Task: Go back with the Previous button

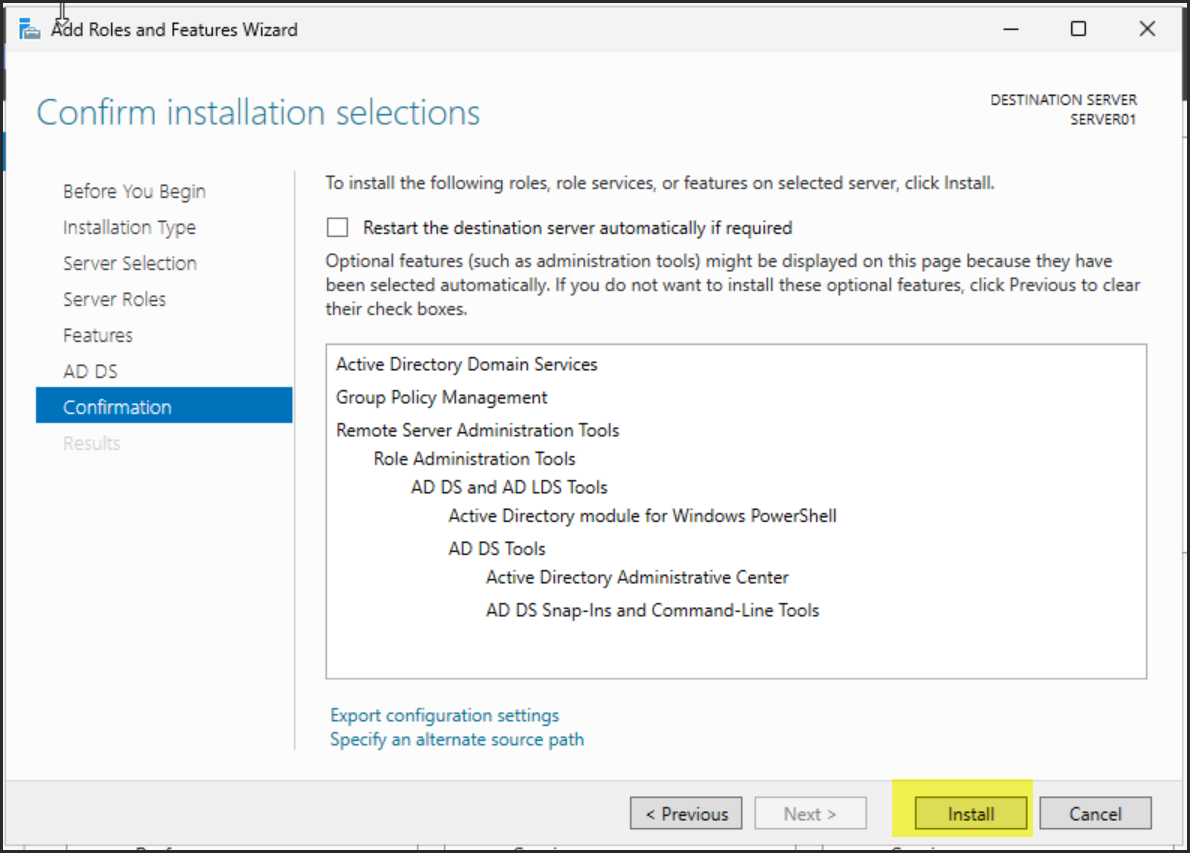Action: (686, 813)
